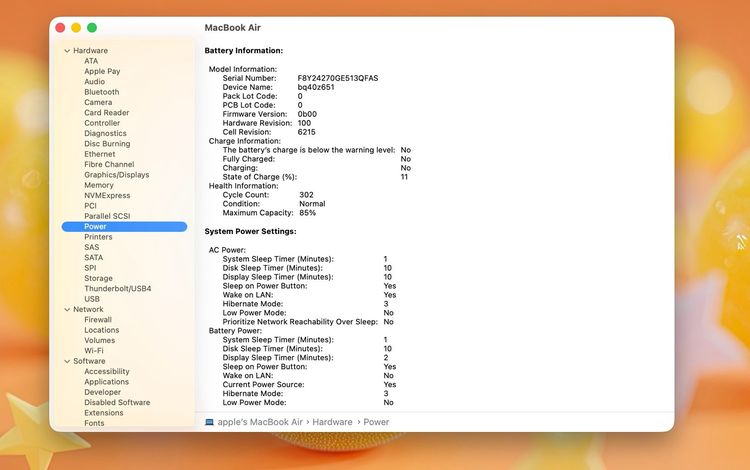
Task: Click the Battery Information heading
Action: click(x=243, y=51)
